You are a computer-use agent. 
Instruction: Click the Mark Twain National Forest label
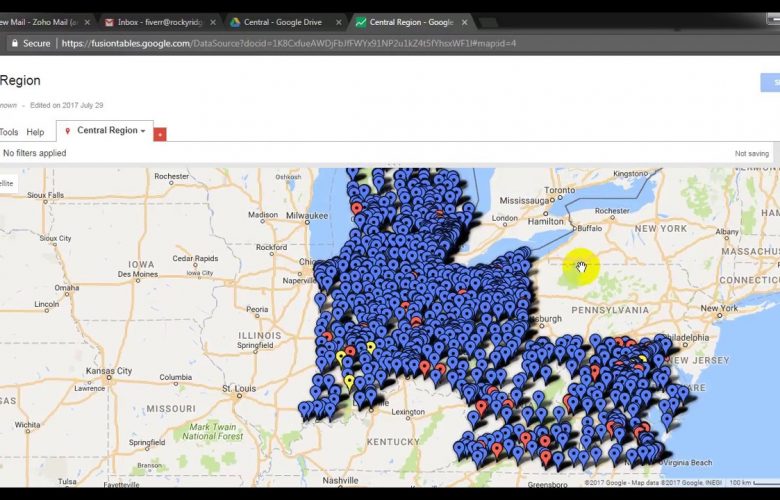(x=212, y=431)
